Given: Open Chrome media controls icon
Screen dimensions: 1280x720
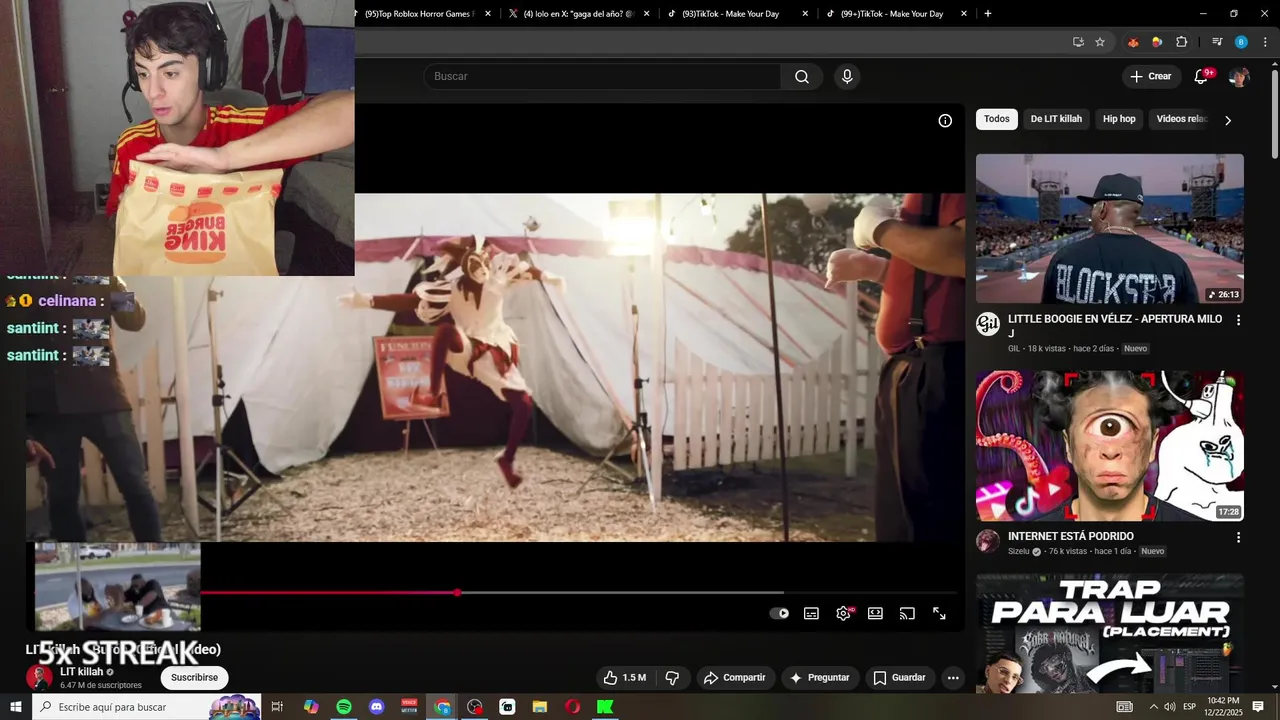Looking at the screenshot, I should click(1217, 42).
